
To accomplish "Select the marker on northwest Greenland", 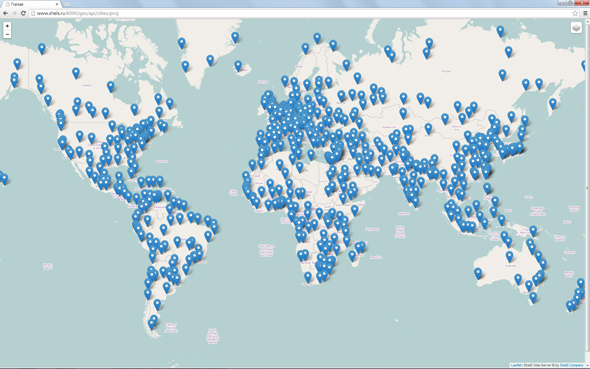I will click(x=182, y=43).
